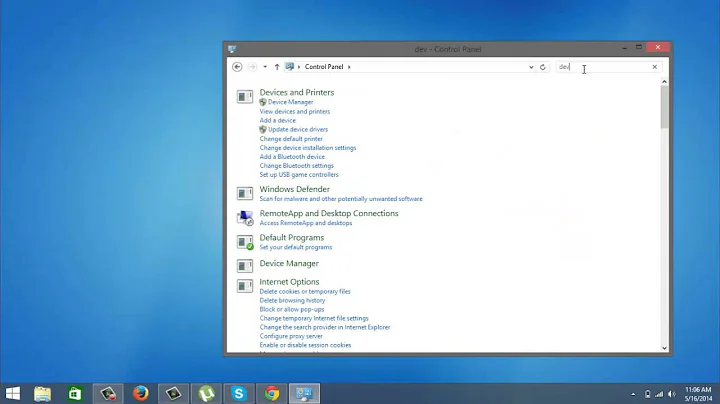Open Firefox from the taskbar

pyautogui.click(x=141, y=394)
